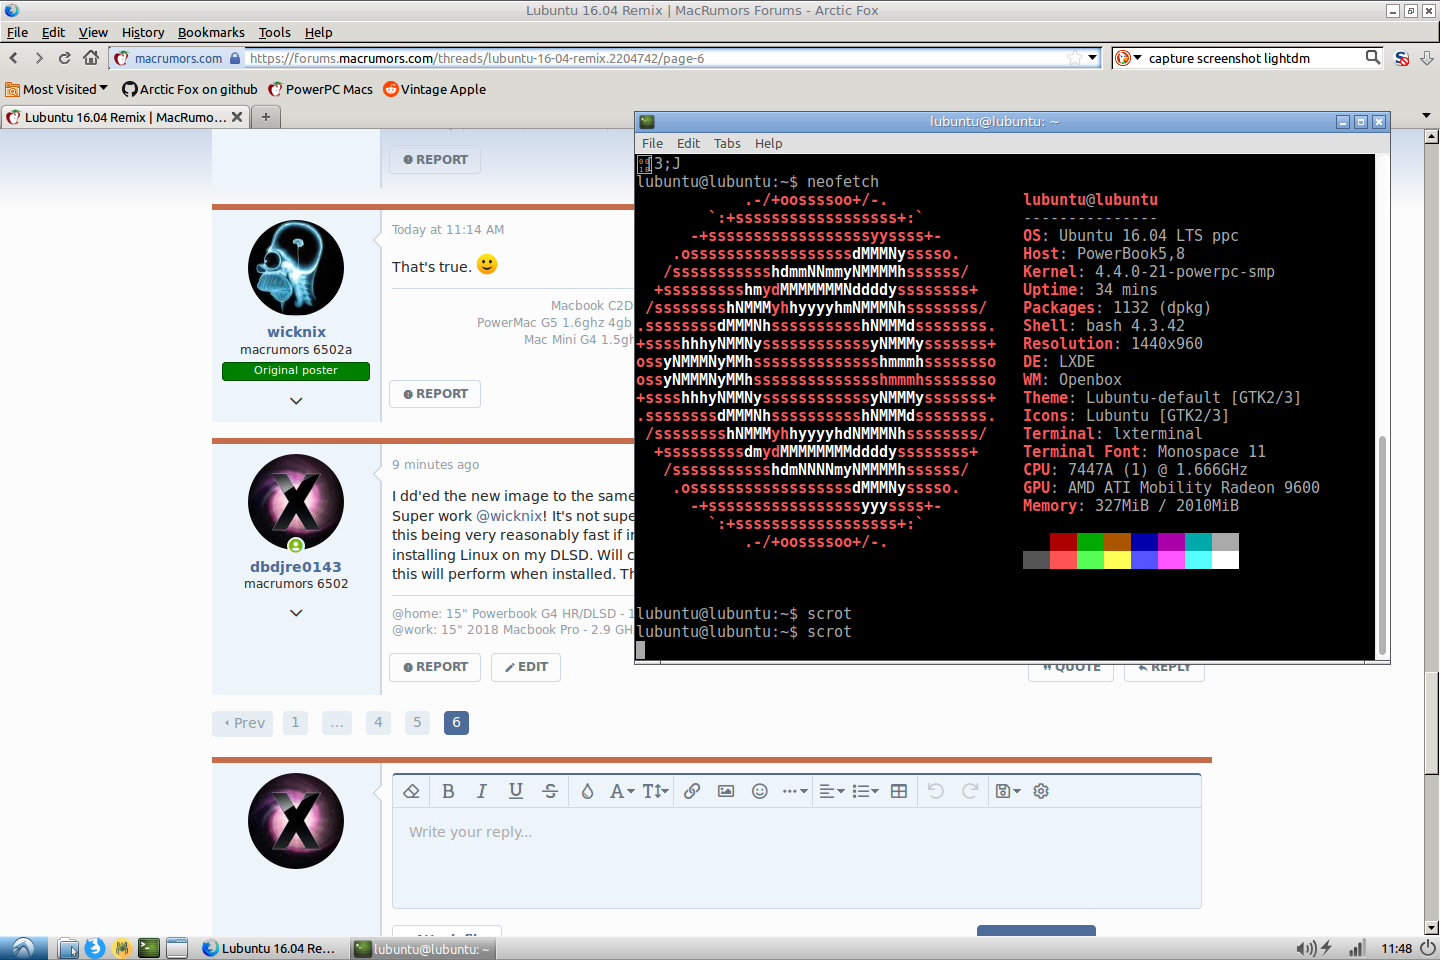Screen dimensions: 1440x960
Task: Click the browser home icon
Action: pos(91,58)
